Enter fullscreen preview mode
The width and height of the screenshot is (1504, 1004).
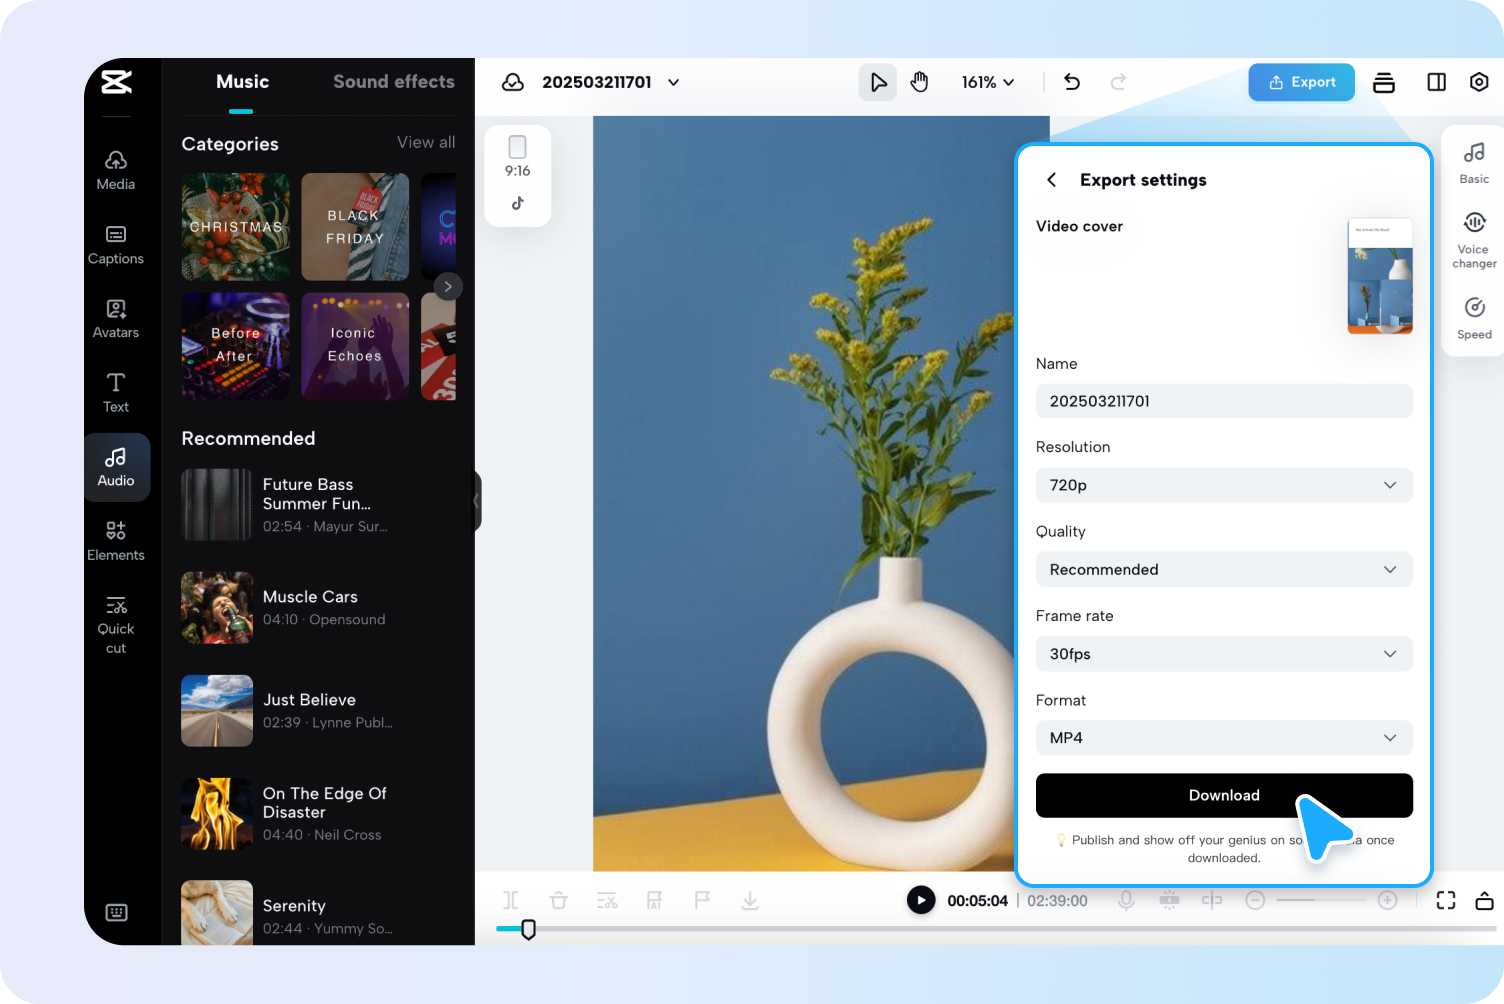[1446, 900]
